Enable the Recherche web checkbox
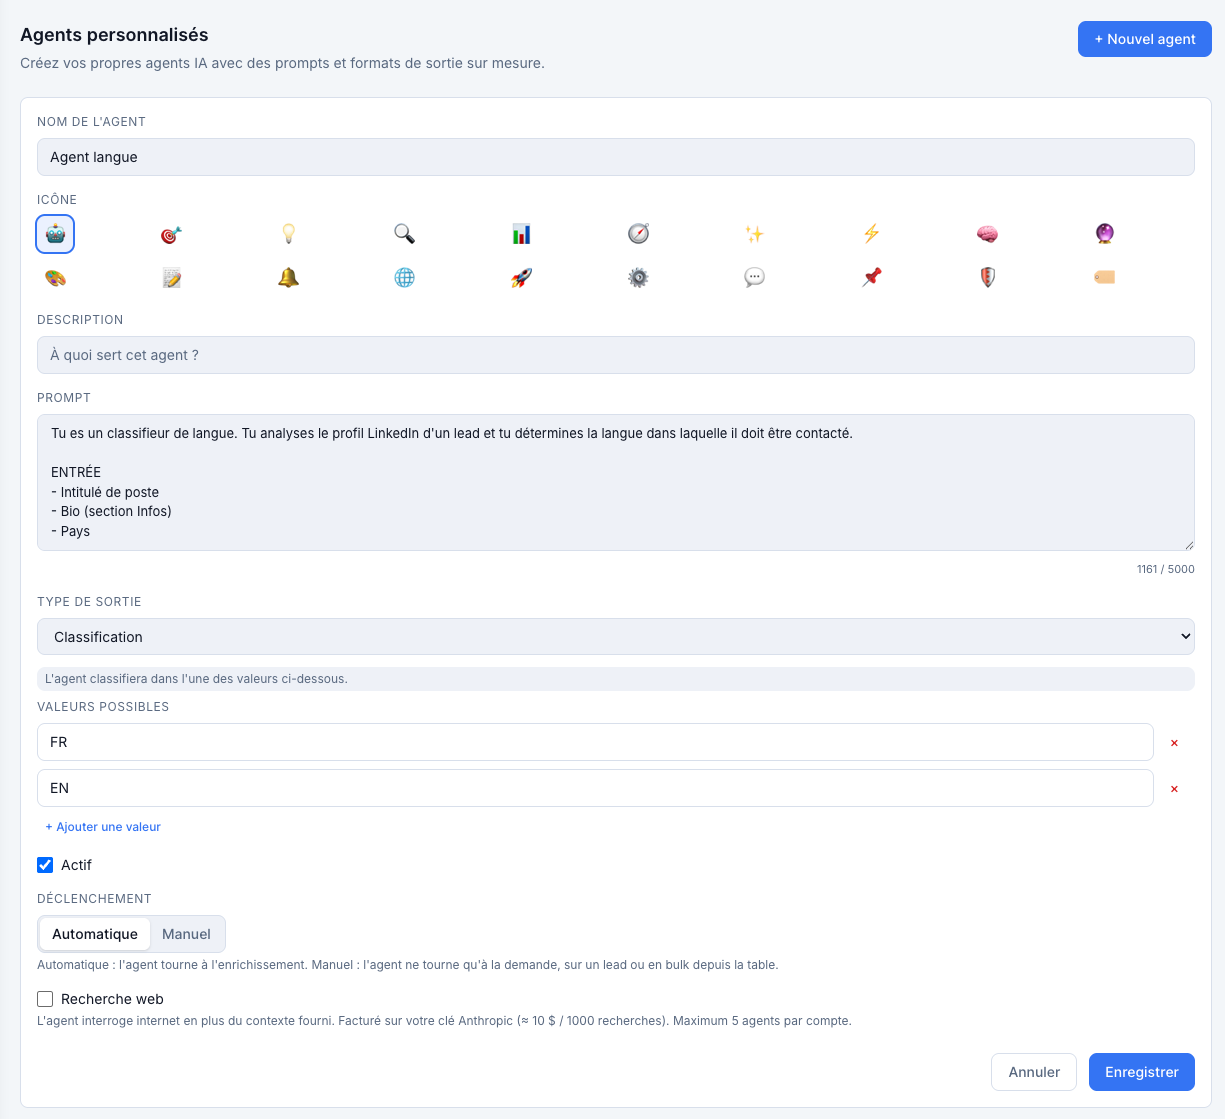The height and width of the screenshot is (1119, 1225). pos(45,999)
